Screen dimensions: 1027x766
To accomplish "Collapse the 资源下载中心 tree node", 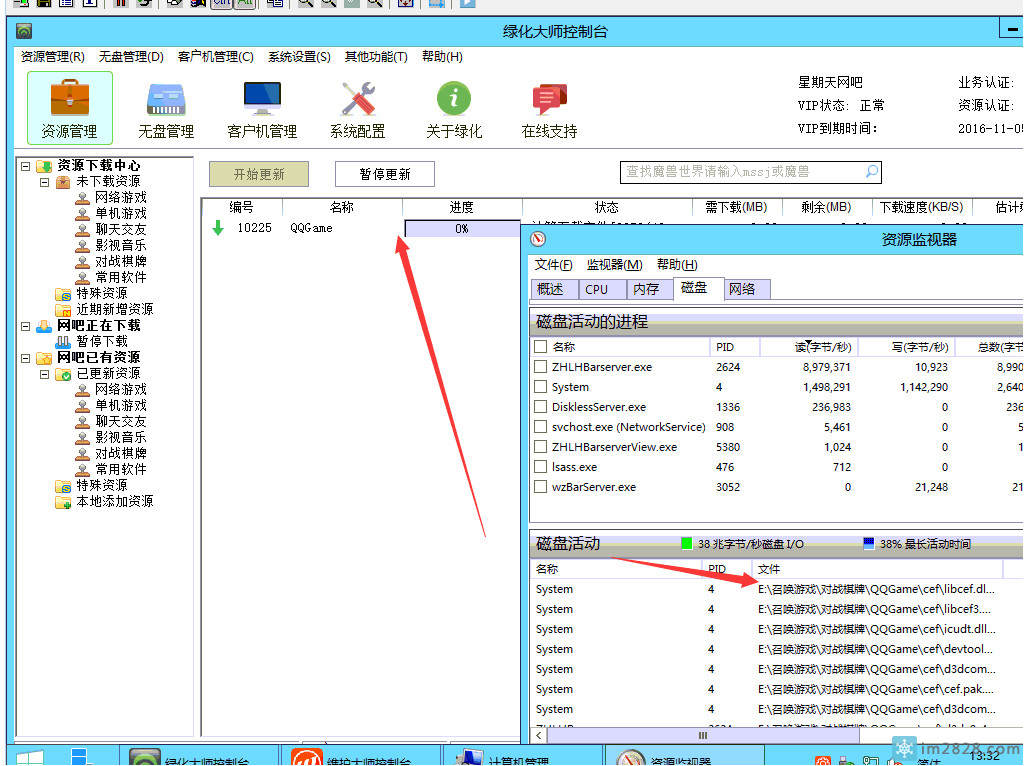I will [x=26, y=166].
